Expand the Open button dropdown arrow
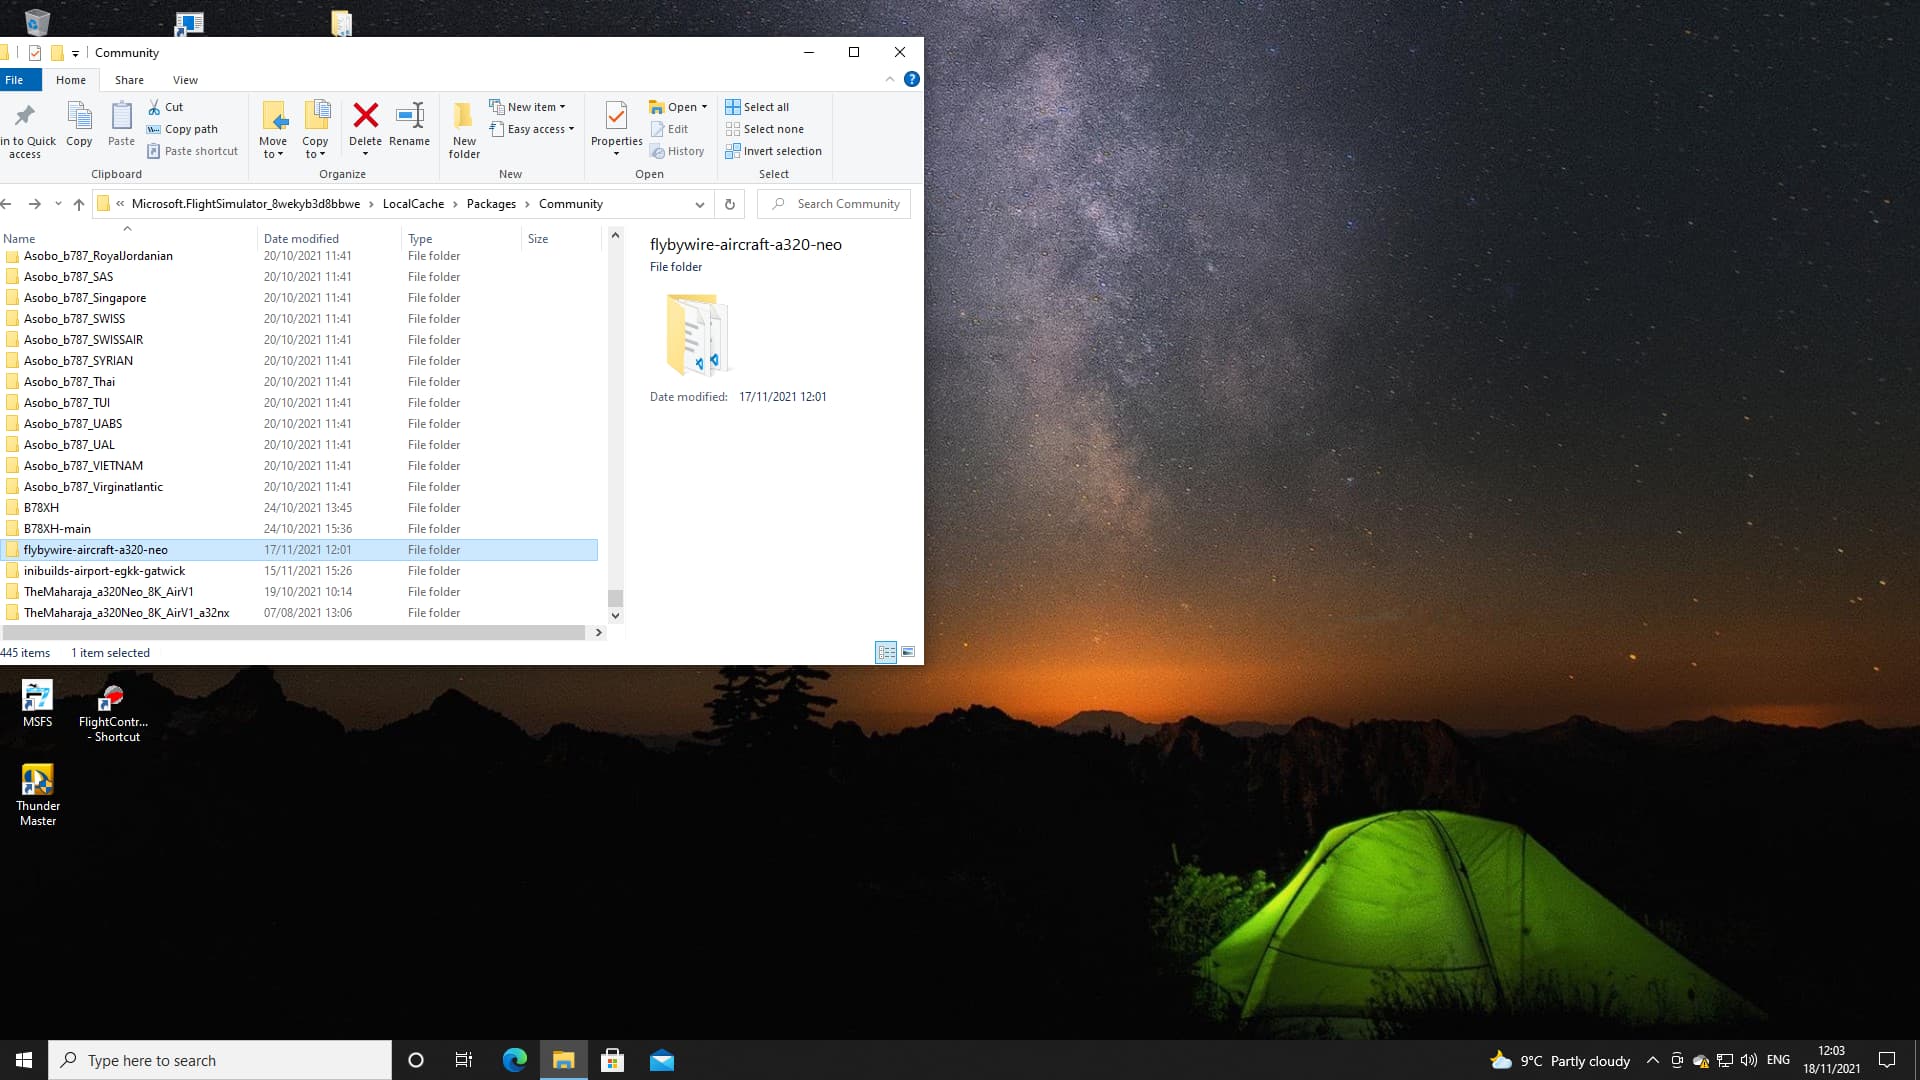This screenshot has height=1080, width=1920. 704,107
